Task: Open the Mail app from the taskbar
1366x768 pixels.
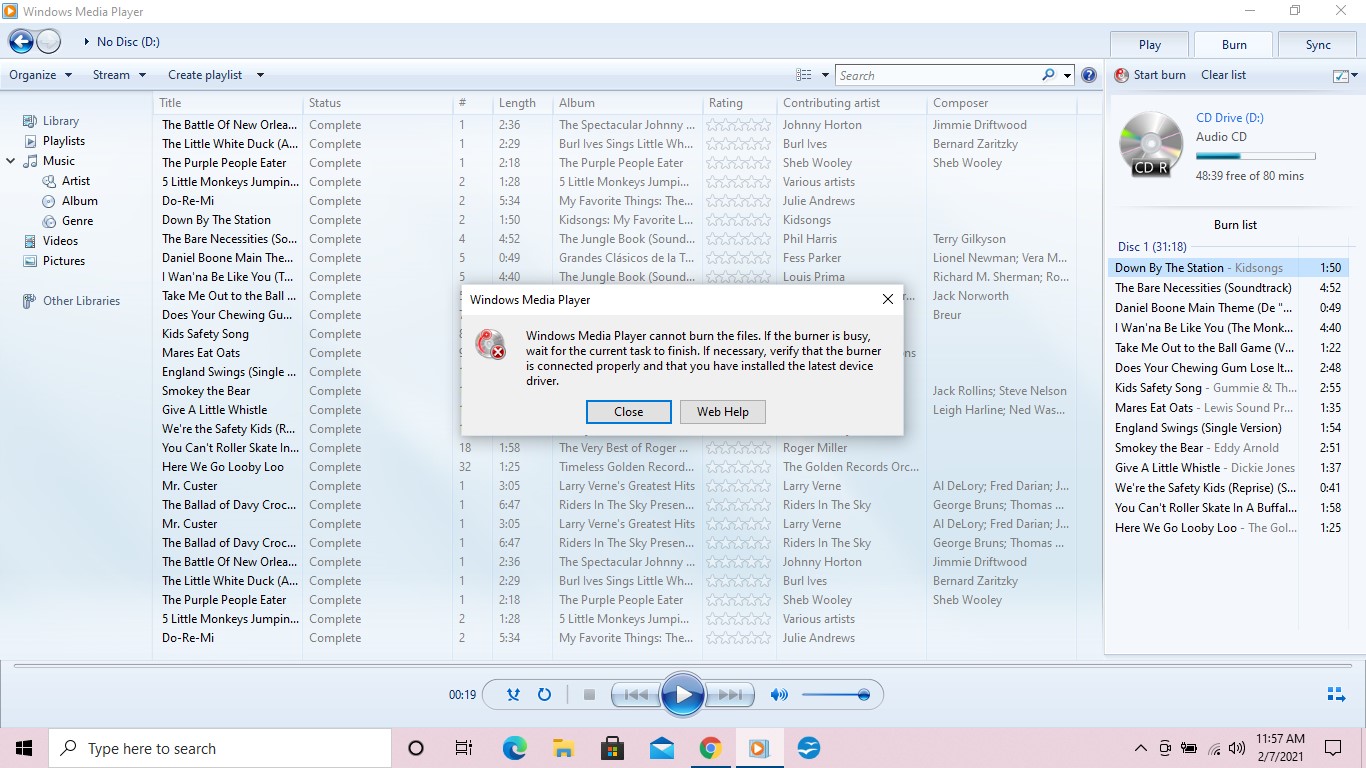Action: [x=661, y=748]
